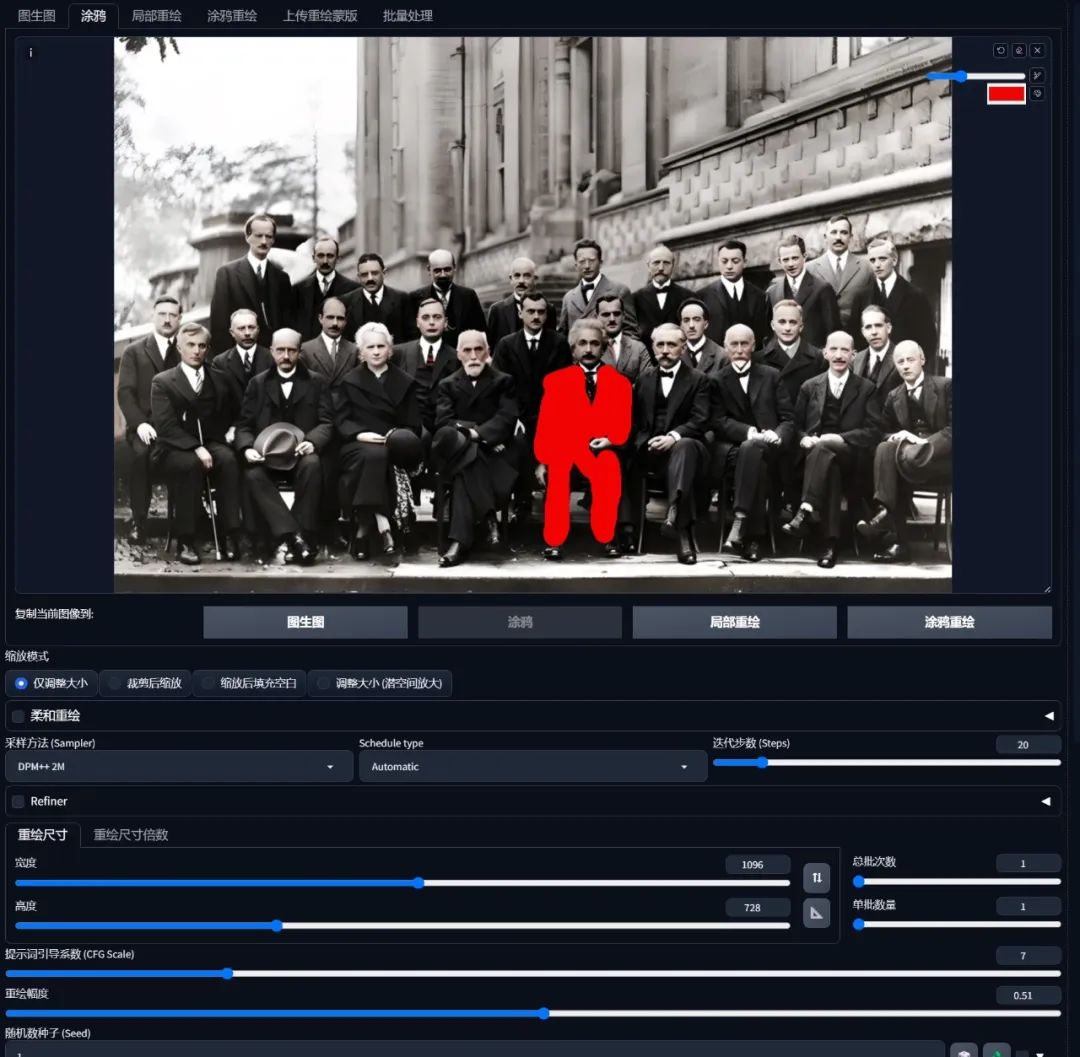Switch to the 图生图 tab

pyautogui.click(x=37, y=16)
